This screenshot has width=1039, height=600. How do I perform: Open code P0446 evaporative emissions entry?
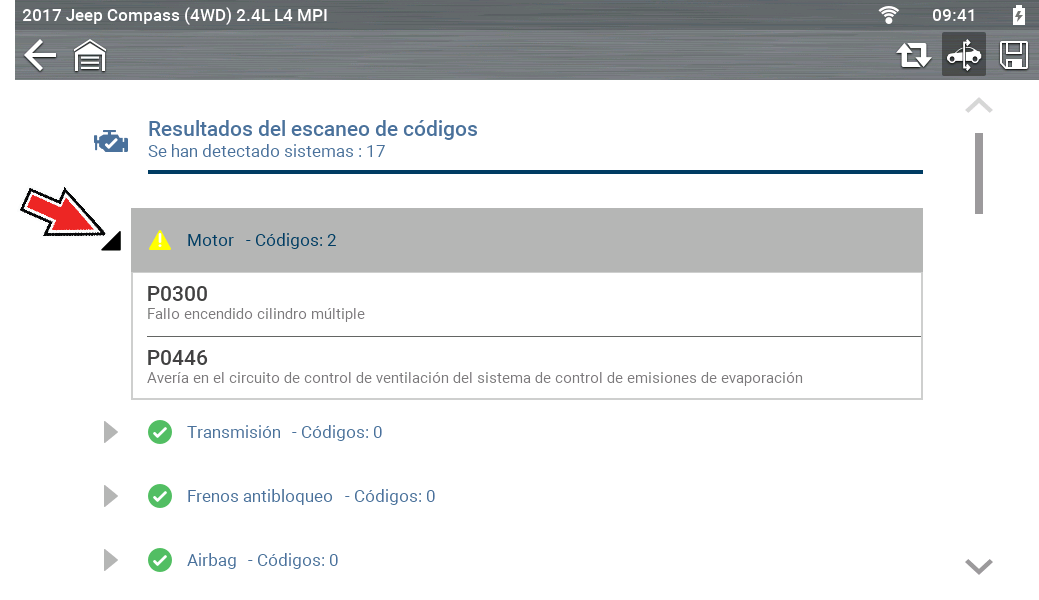click(526, 367)
